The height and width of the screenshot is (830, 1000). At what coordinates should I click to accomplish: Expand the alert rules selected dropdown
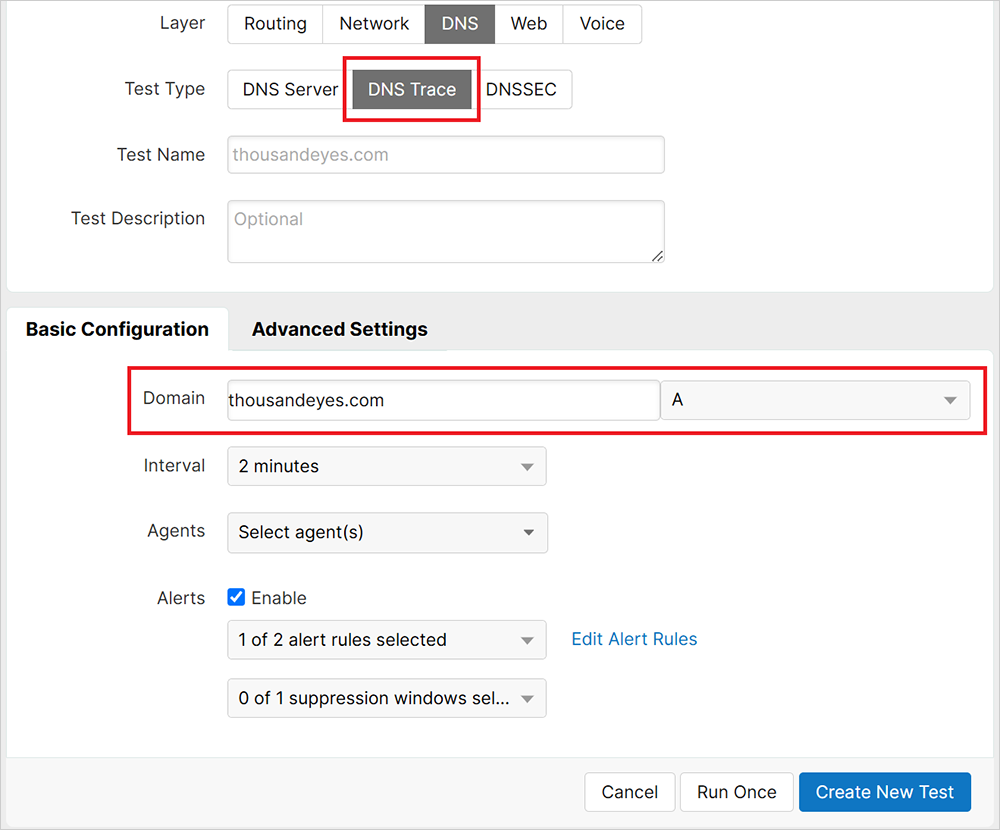click(x=386, y=640)
